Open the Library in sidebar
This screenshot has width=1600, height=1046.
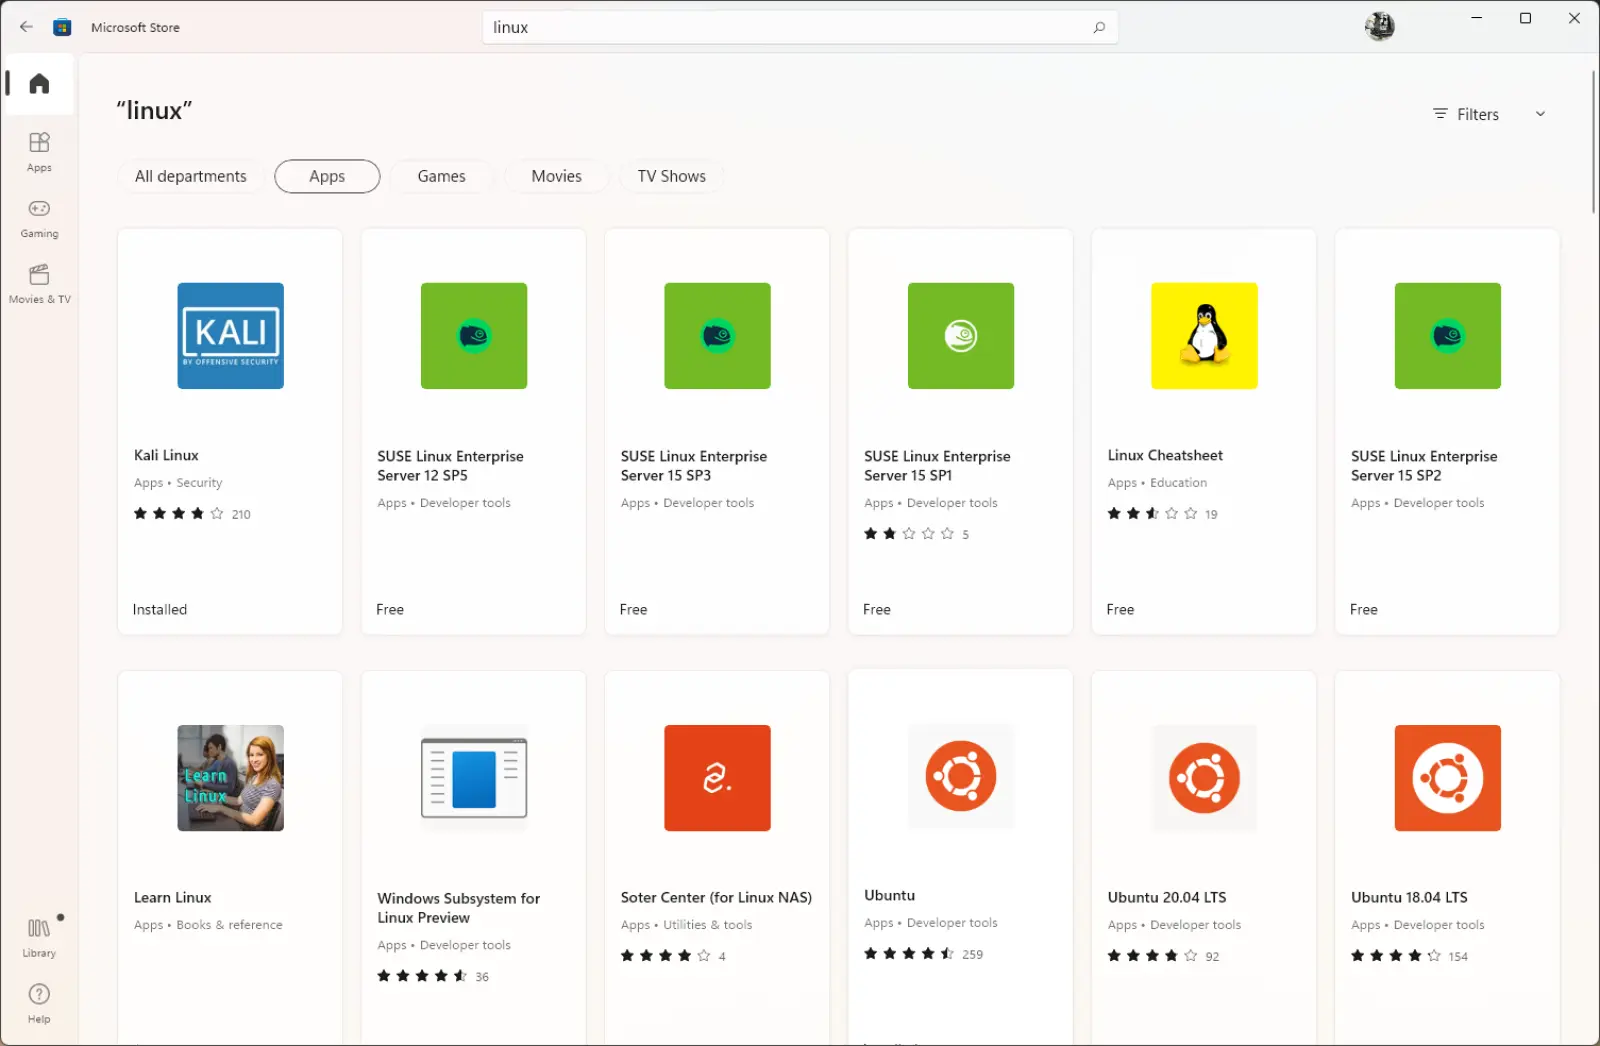pyautogui.click(x=39, y=938)
